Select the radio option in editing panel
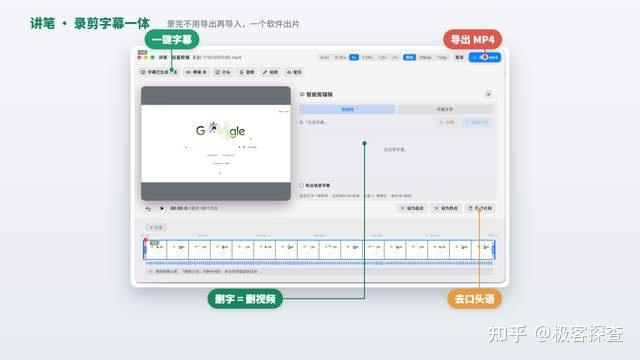This screenshot has width=640, height=360. (302, 185)
